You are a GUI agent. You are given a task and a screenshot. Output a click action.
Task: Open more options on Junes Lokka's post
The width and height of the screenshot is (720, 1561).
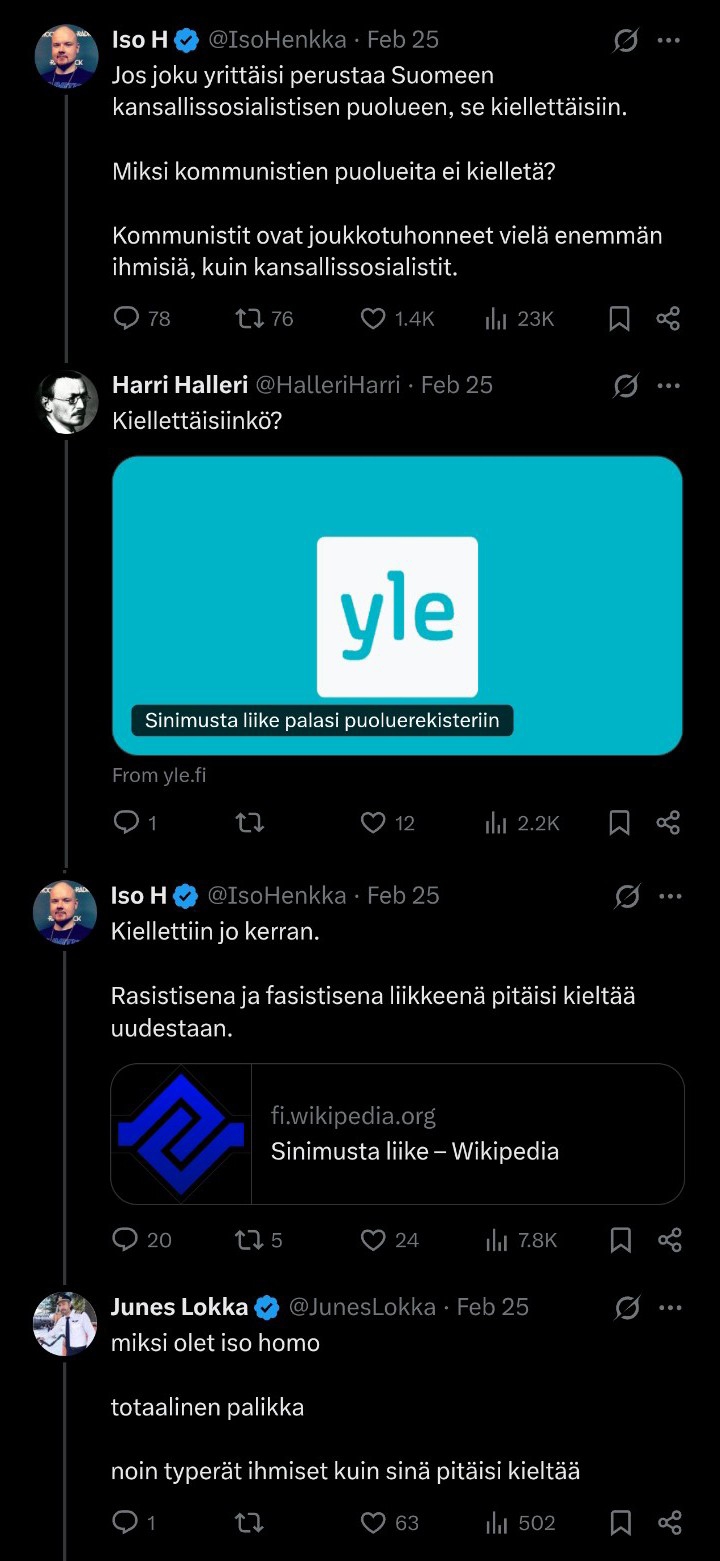pyautogui.click(x=668, y=1307)
